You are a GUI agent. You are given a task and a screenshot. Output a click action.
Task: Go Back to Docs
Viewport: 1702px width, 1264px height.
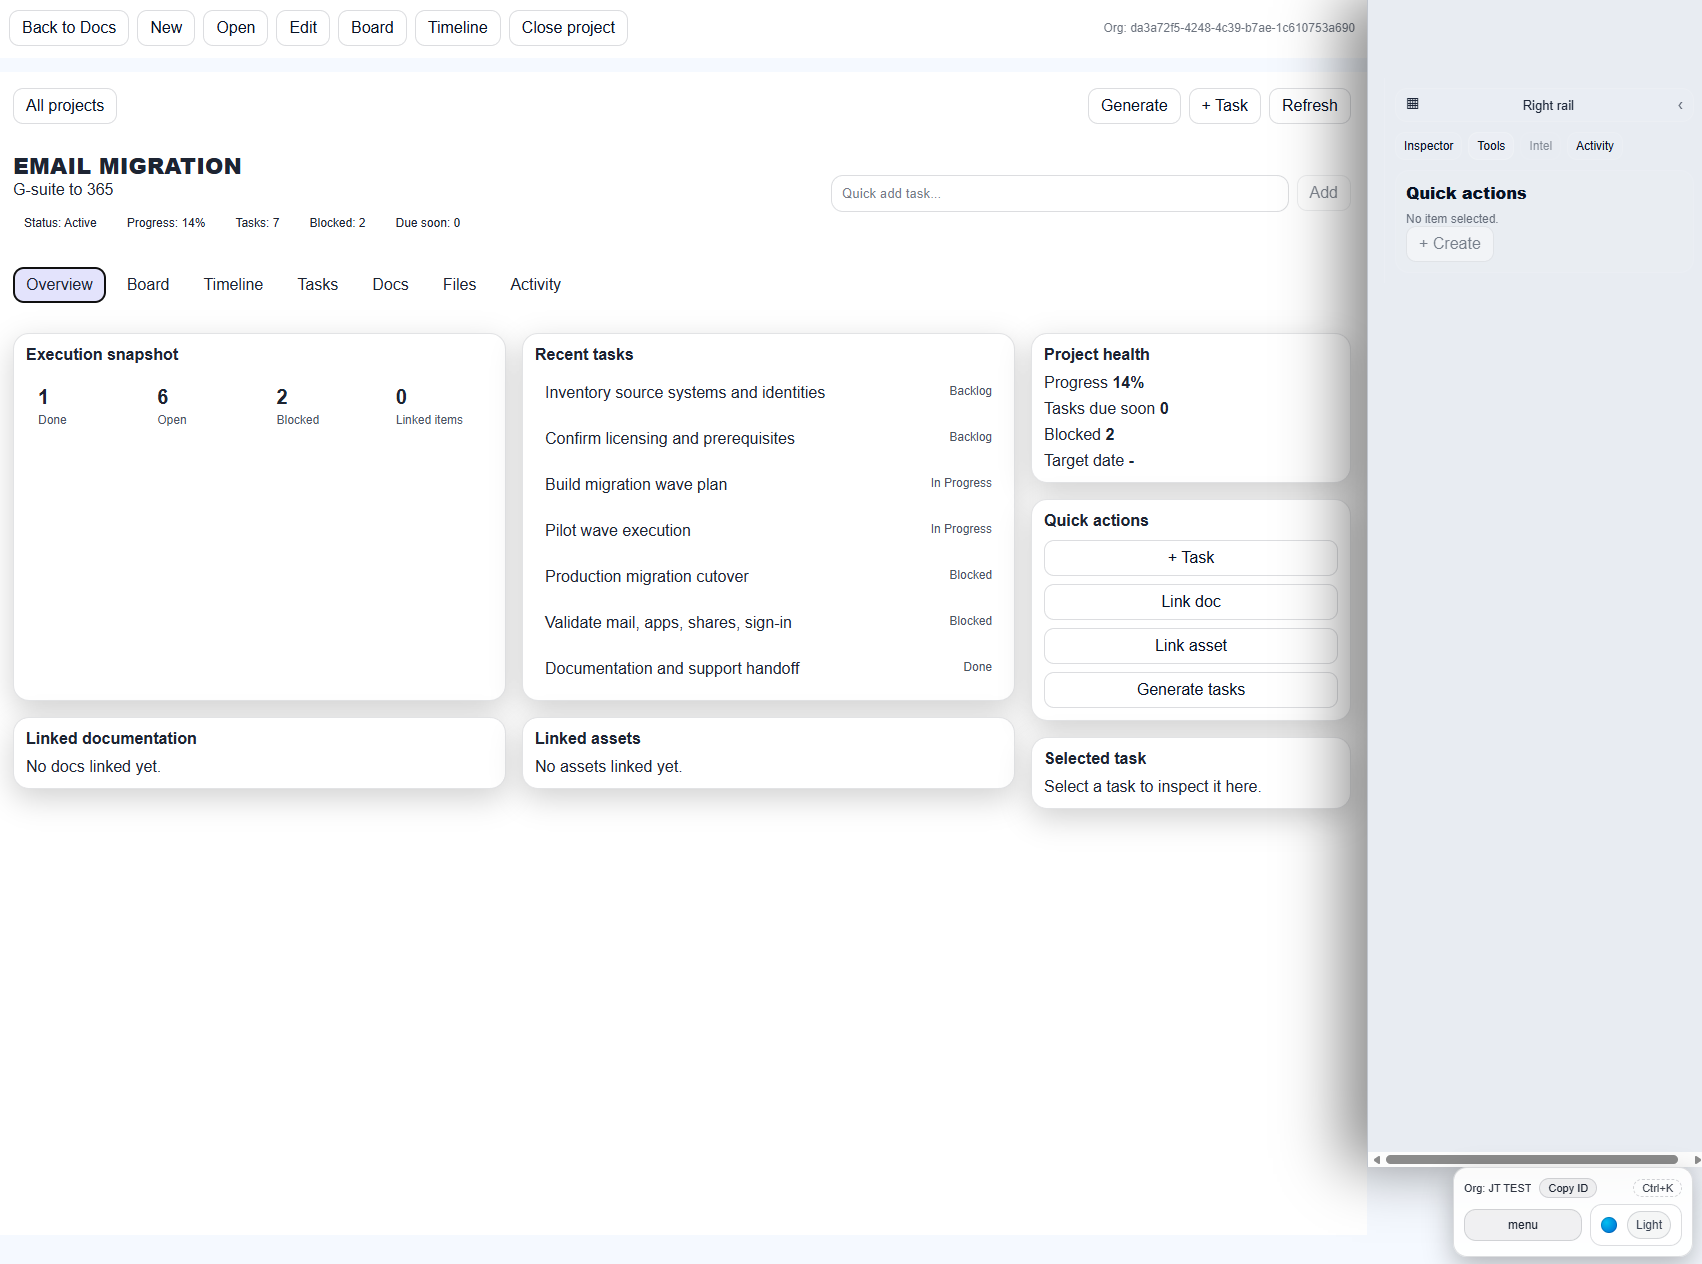coord(68,27)
